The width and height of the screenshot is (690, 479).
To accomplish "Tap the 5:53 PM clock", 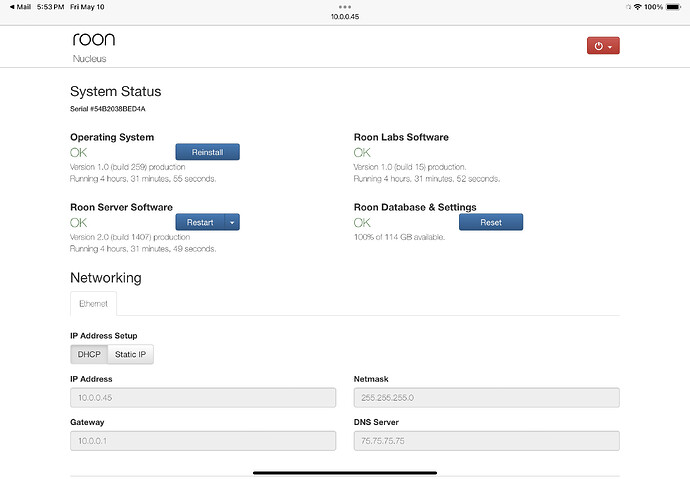I will coord(51,7).
